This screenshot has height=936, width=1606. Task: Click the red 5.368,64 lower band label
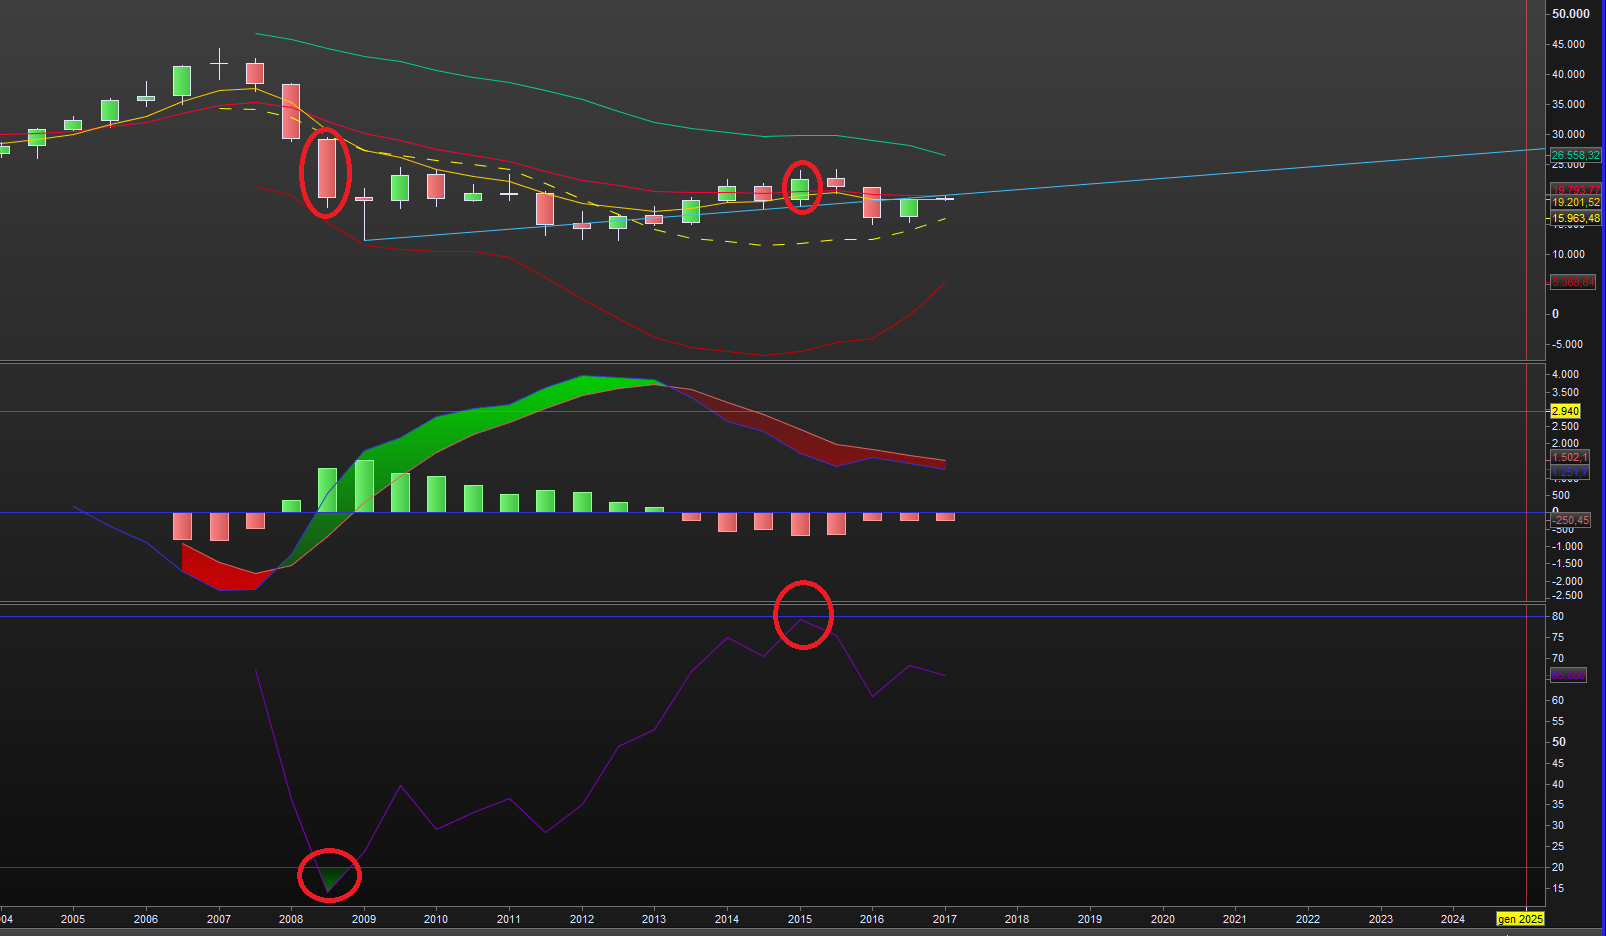point(1572,282)
